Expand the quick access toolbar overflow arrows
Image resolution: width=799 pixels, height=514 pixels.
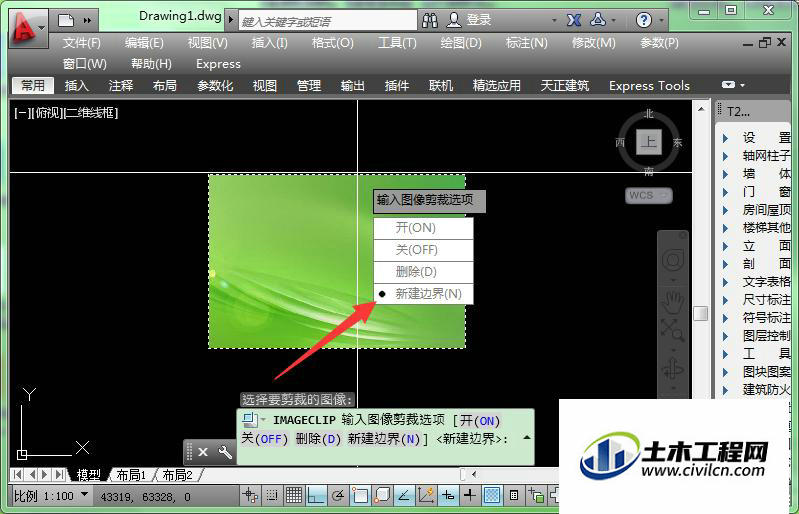click(87, 21)
